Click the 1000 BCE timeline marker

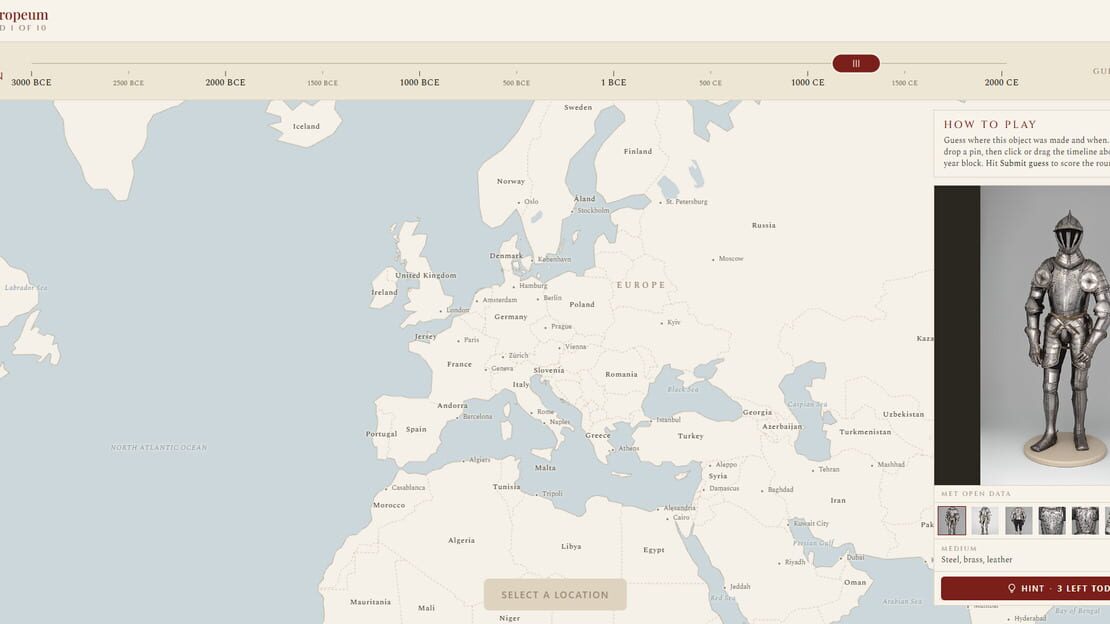(x=419, y=82)
